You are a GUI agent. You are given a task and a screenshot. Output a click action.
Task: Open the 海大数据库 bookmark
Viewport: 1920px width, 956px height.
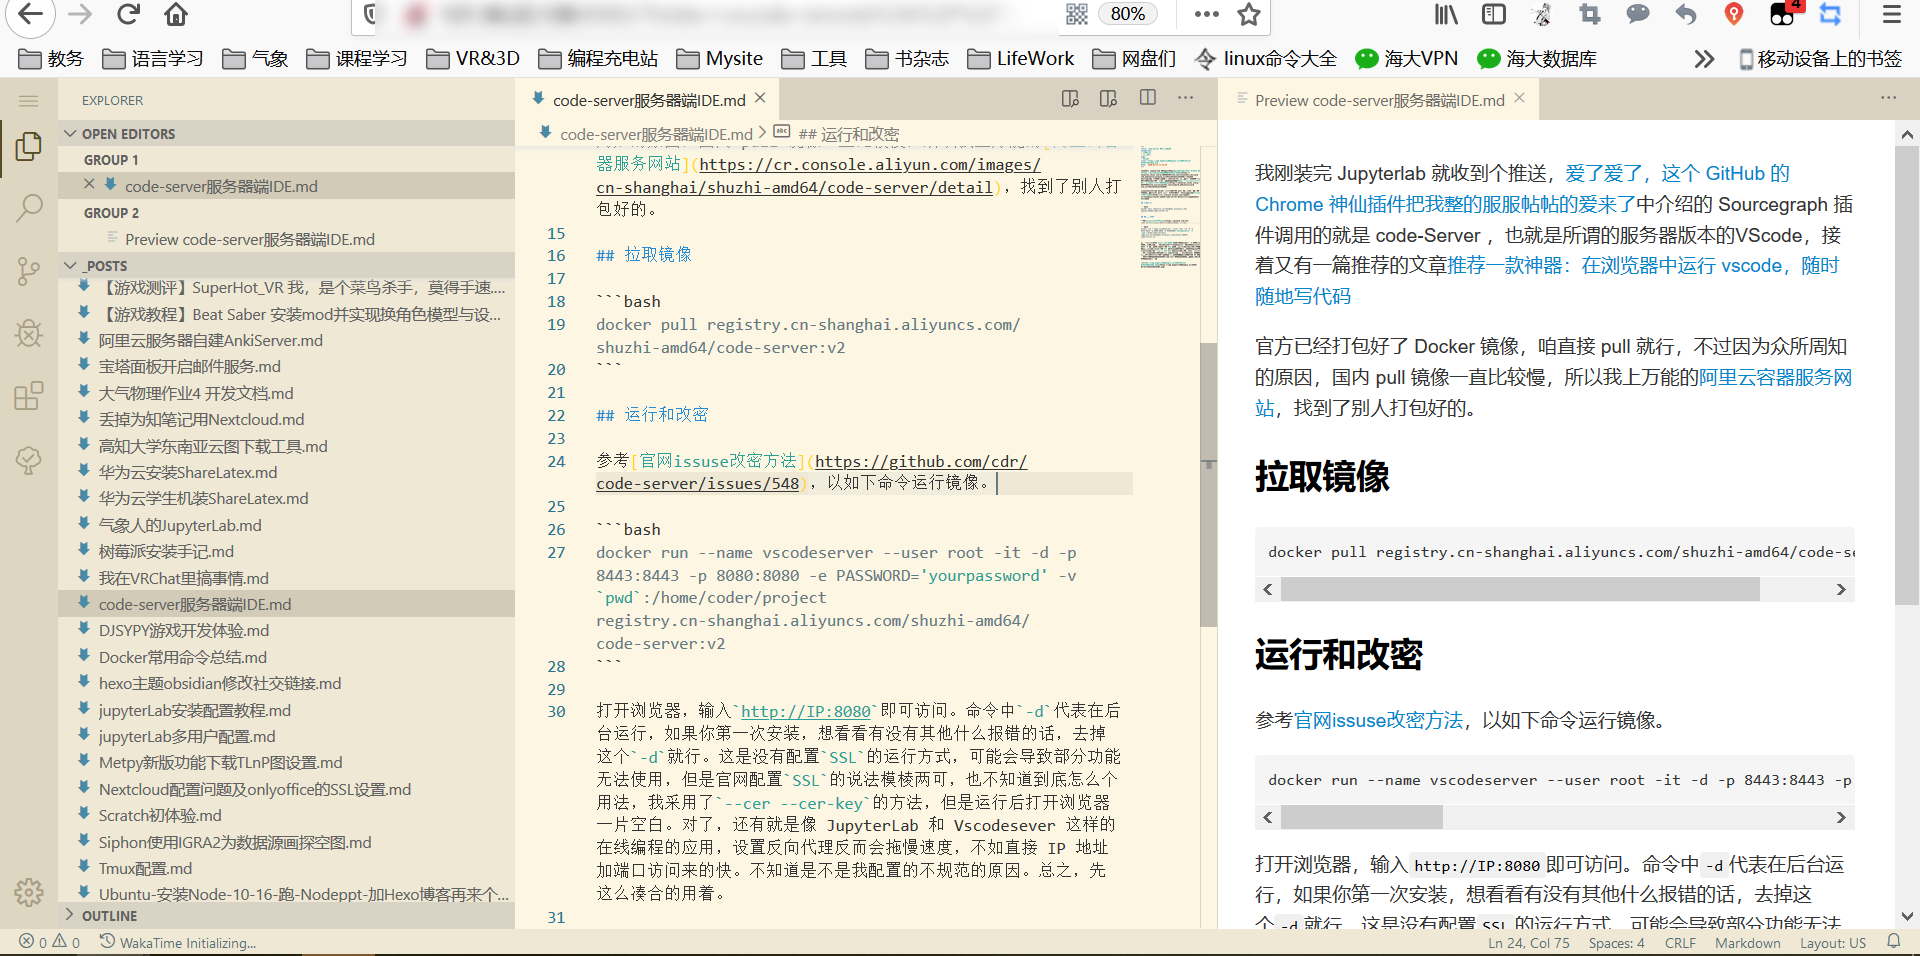[1537, 59]
